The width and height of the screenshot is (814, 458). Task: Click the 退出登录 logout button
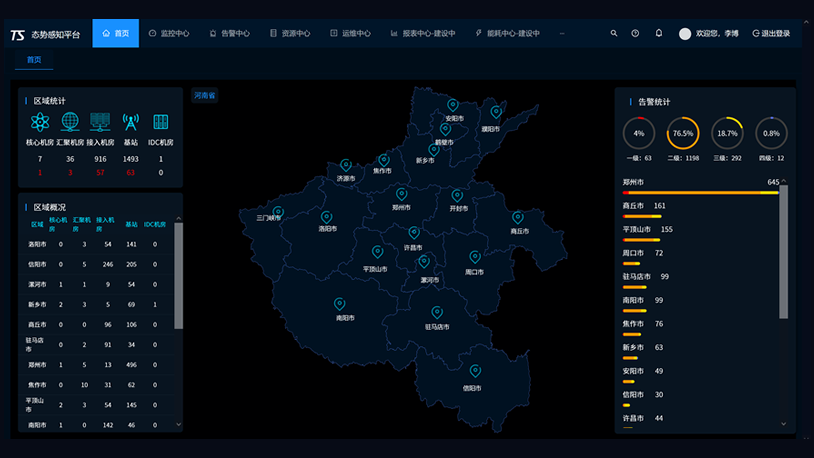[x=771, y=33]
